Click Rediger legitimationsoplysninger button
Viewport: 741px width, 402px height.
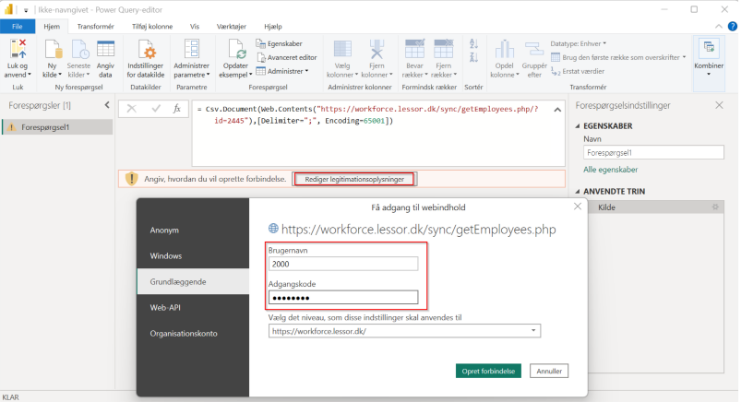pos(354,179)
